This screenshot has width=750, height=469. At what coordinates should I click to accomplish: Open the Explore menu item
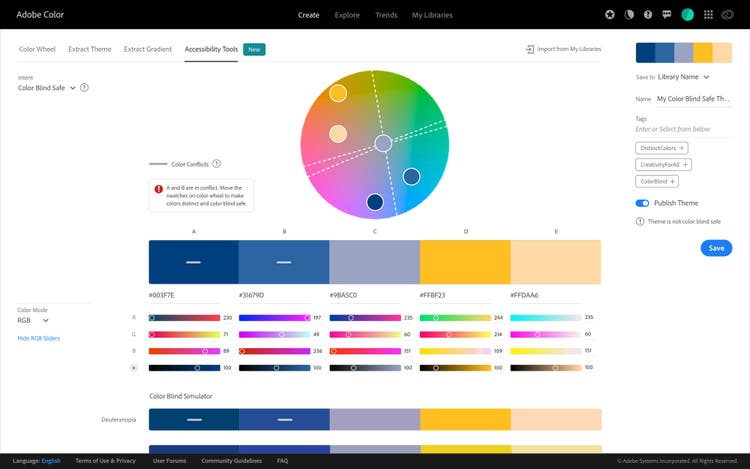[x=347, y=15]
